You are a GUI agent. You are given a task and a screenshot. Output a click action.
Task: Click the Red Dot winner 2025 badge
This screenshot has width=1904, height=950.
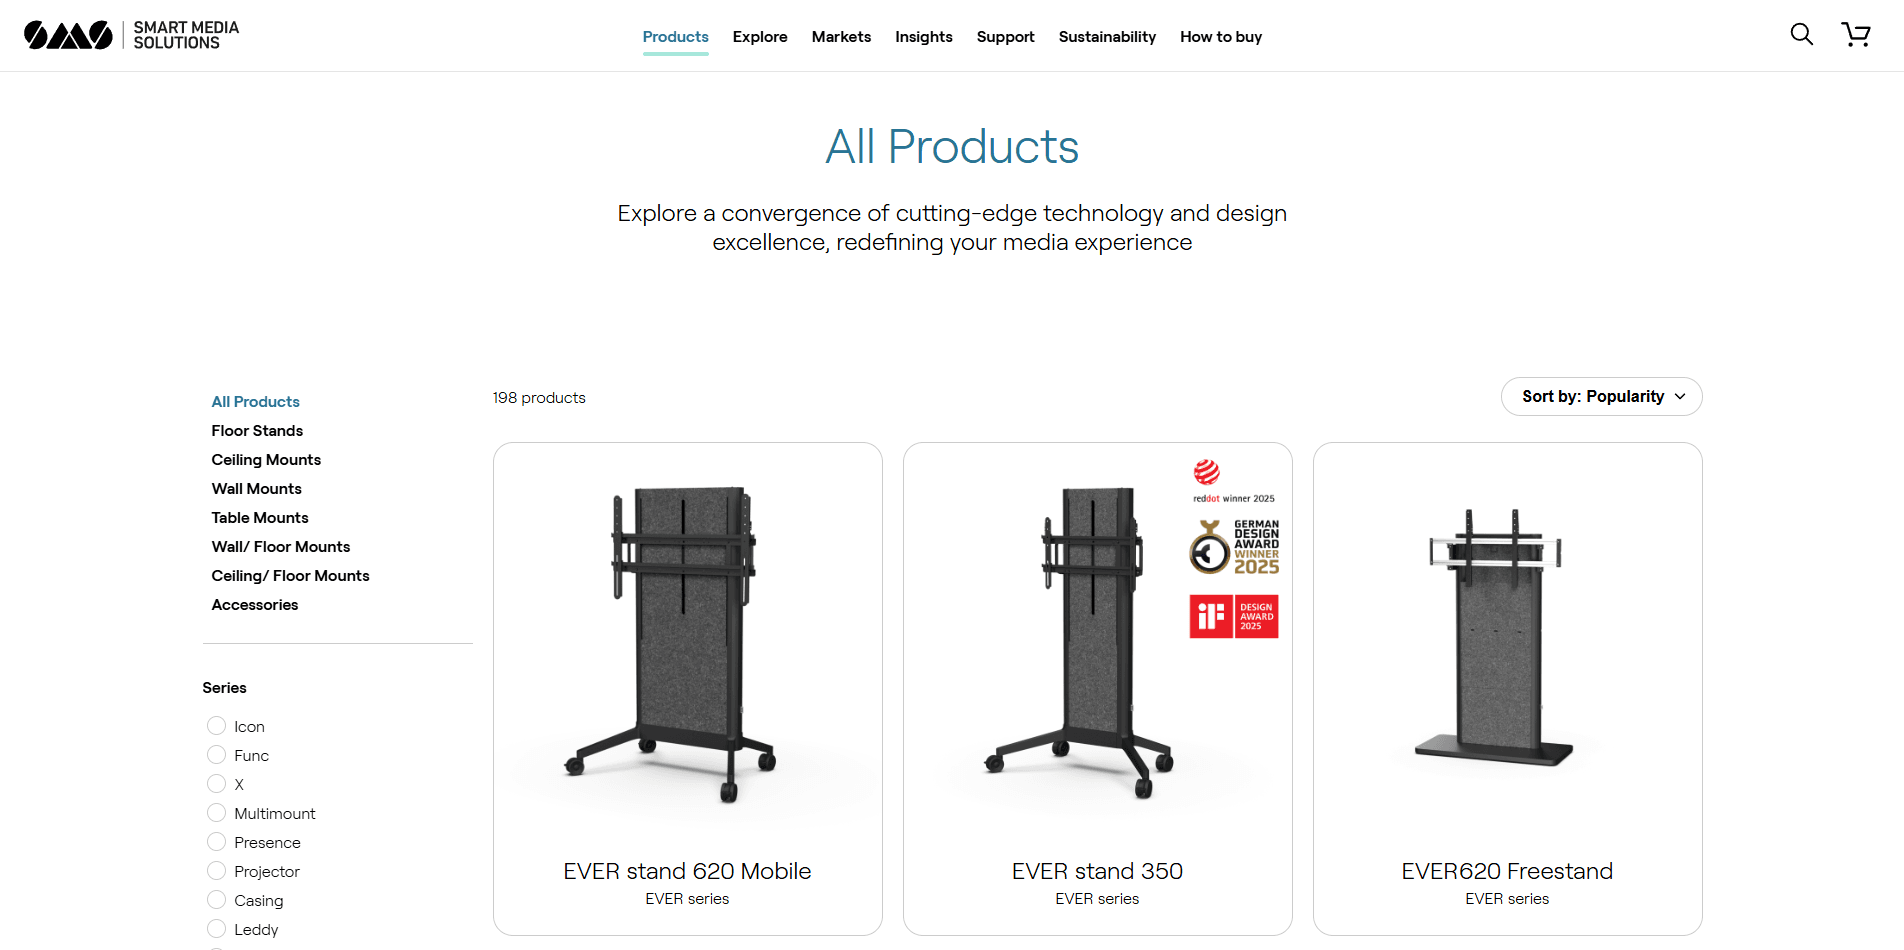[1233, 481]
